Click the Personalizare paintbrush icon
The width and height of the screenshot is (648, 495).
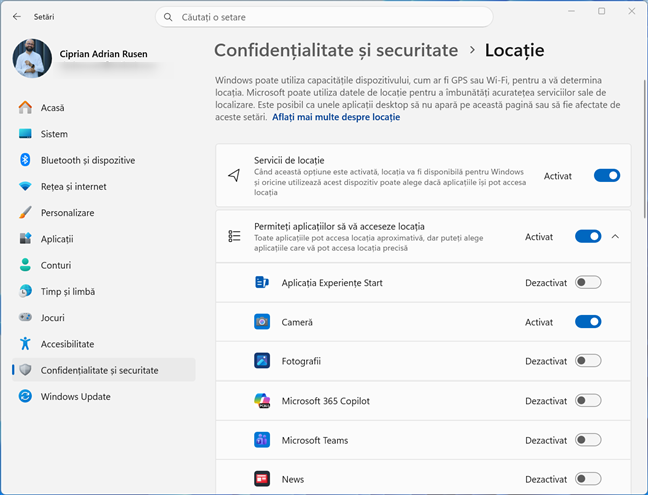coord(25,212)
